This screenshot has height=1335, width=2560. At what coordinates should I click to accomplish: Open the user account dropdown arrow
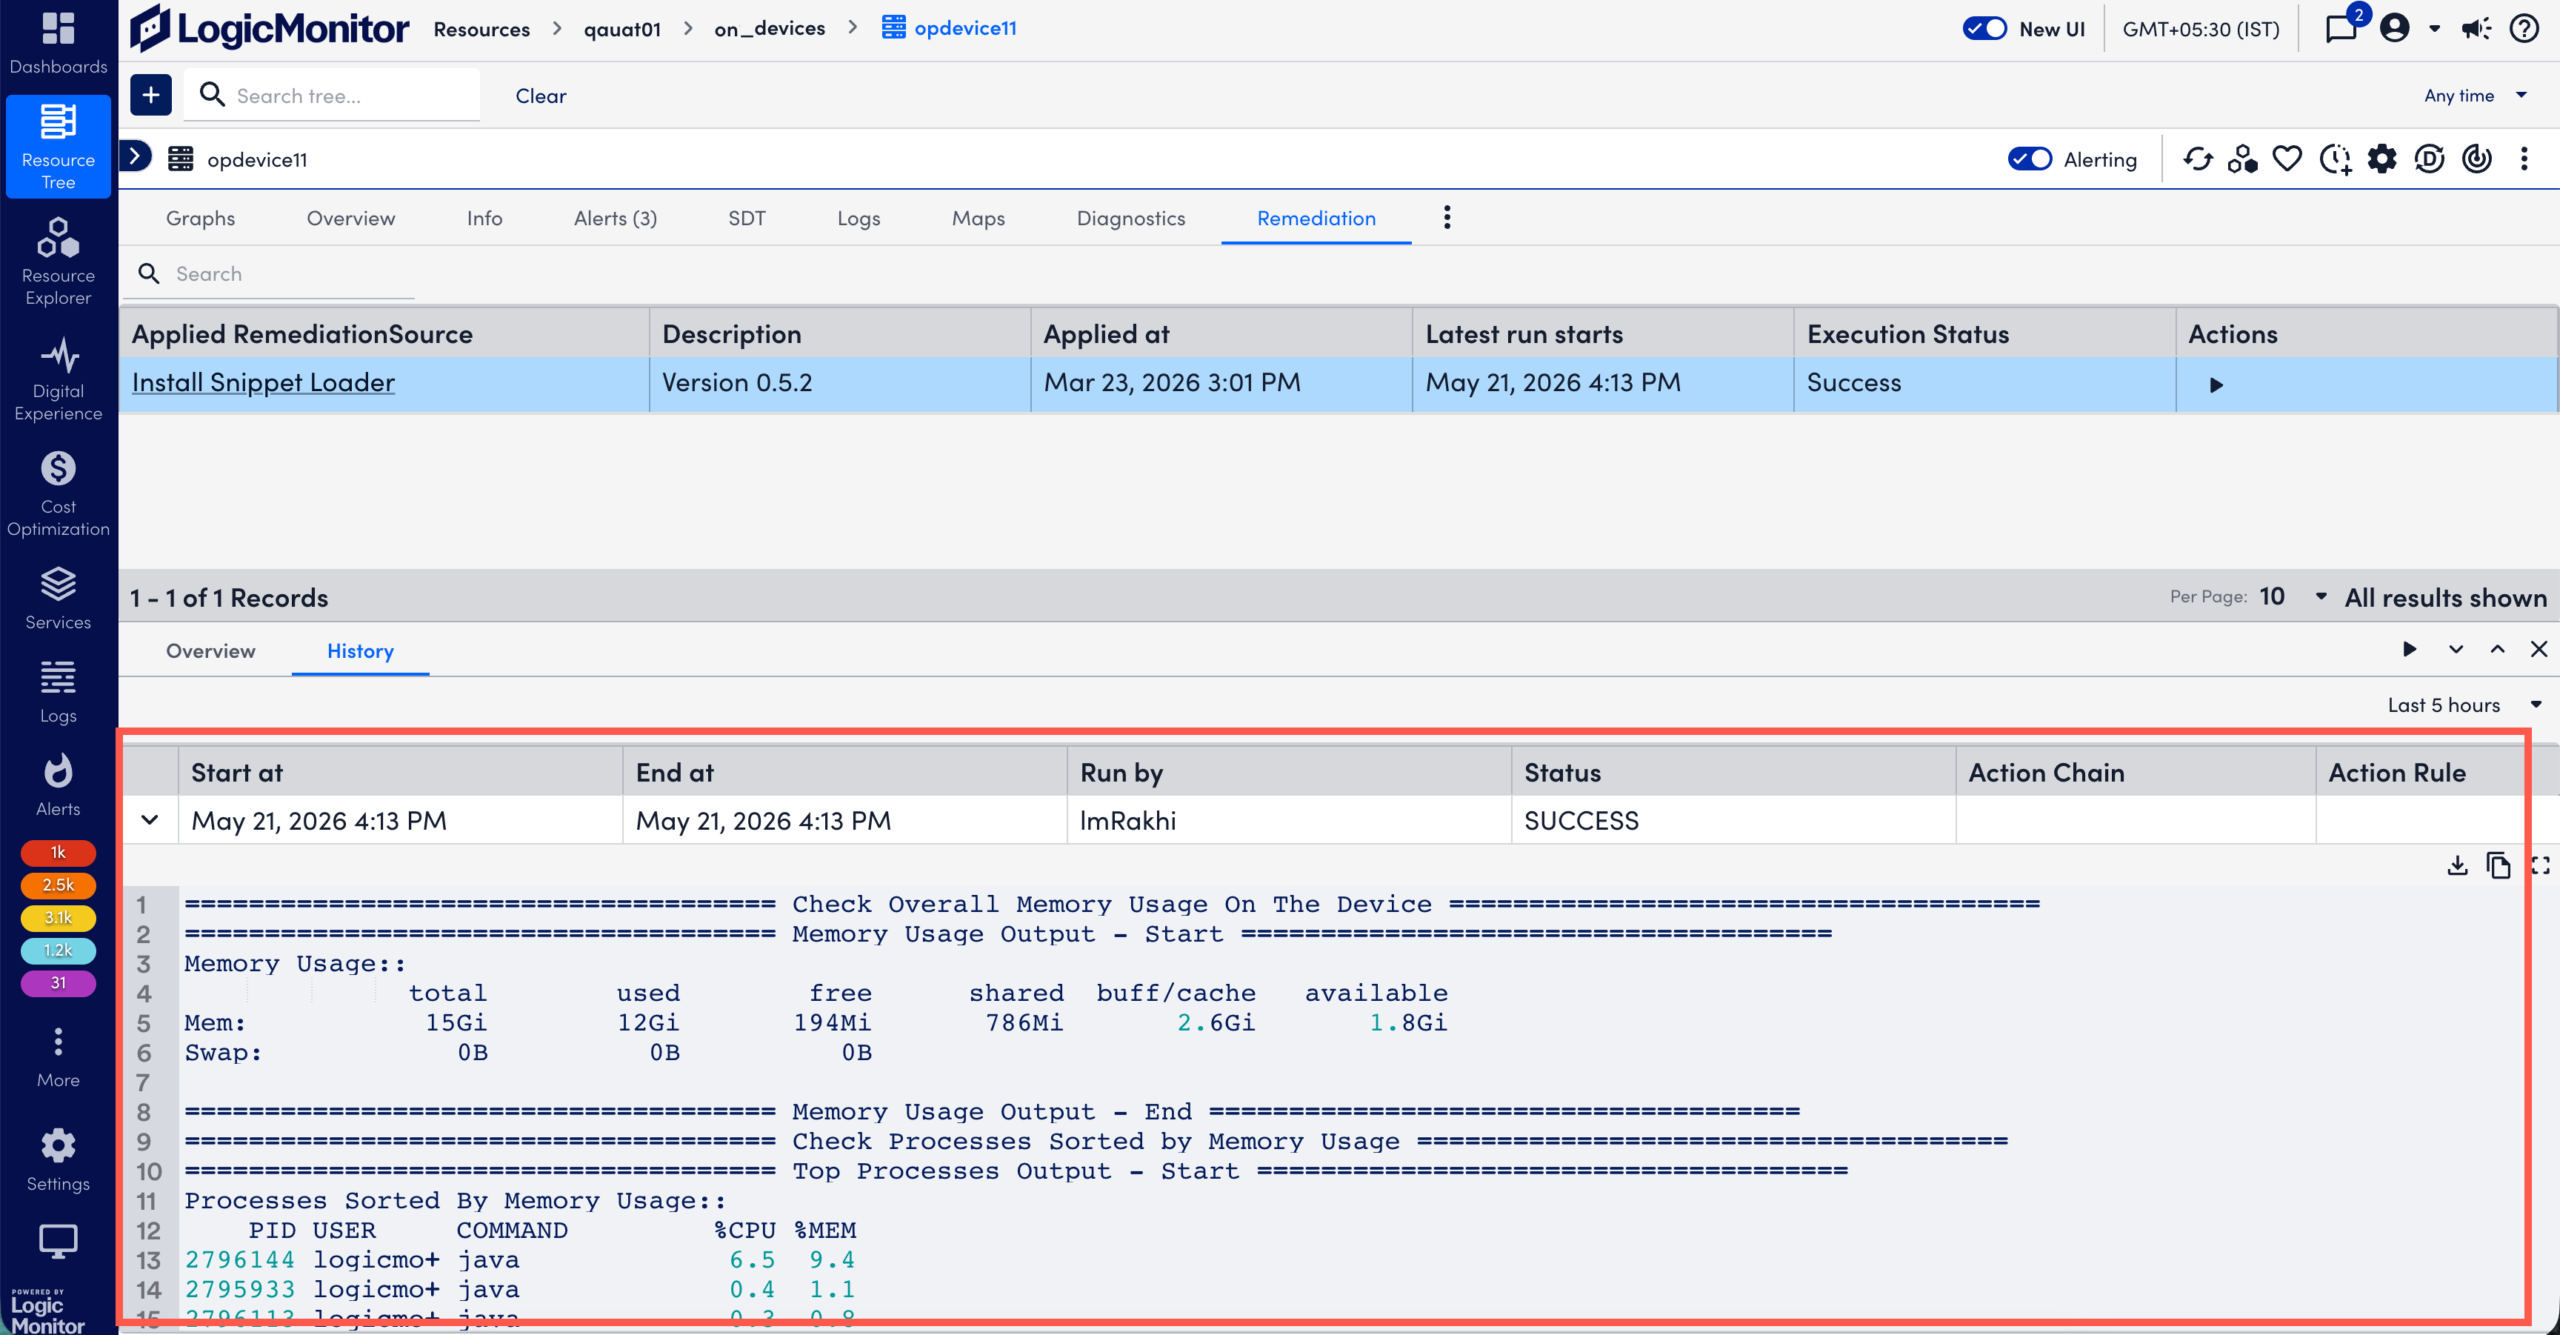pos(2434,28)
